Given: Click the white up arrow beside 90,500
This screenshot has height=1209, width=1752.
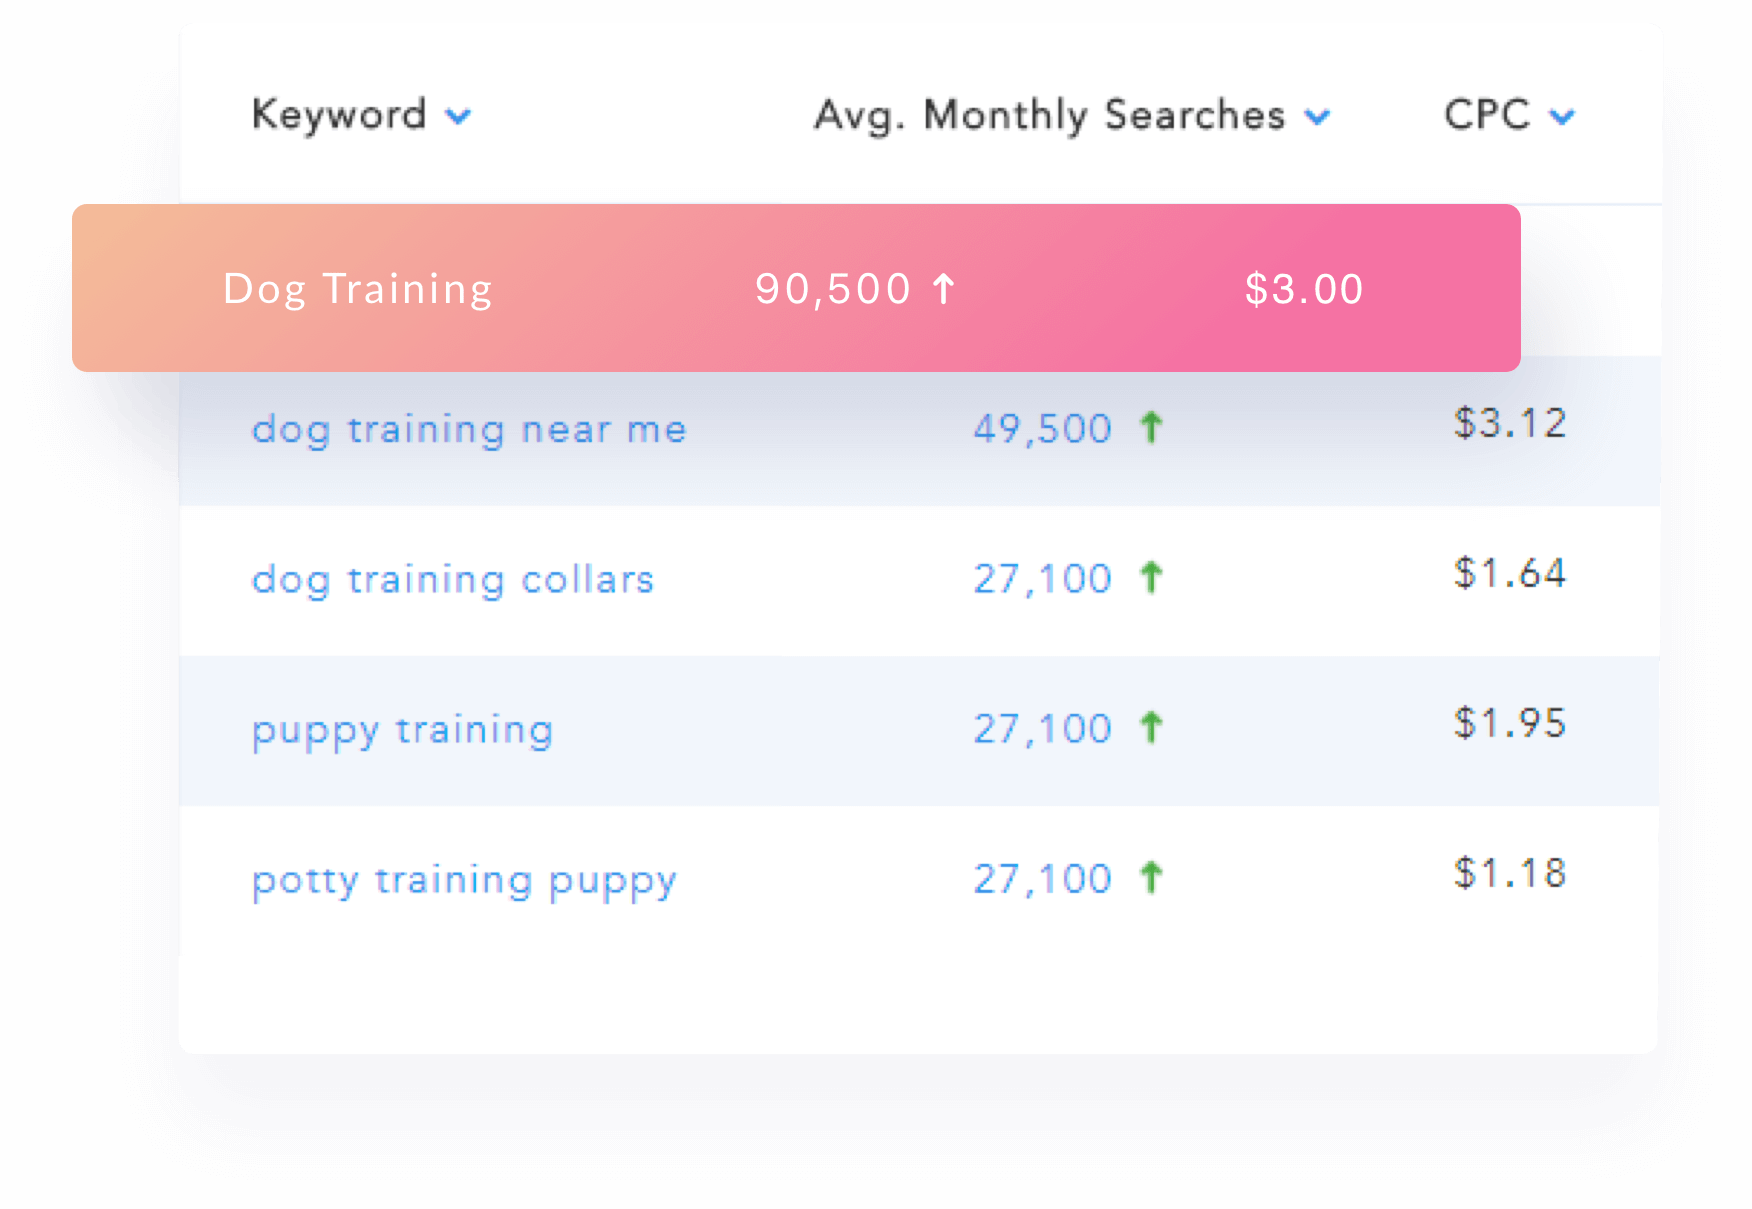Looking at the screenshot, I should (x=943, y=289).
